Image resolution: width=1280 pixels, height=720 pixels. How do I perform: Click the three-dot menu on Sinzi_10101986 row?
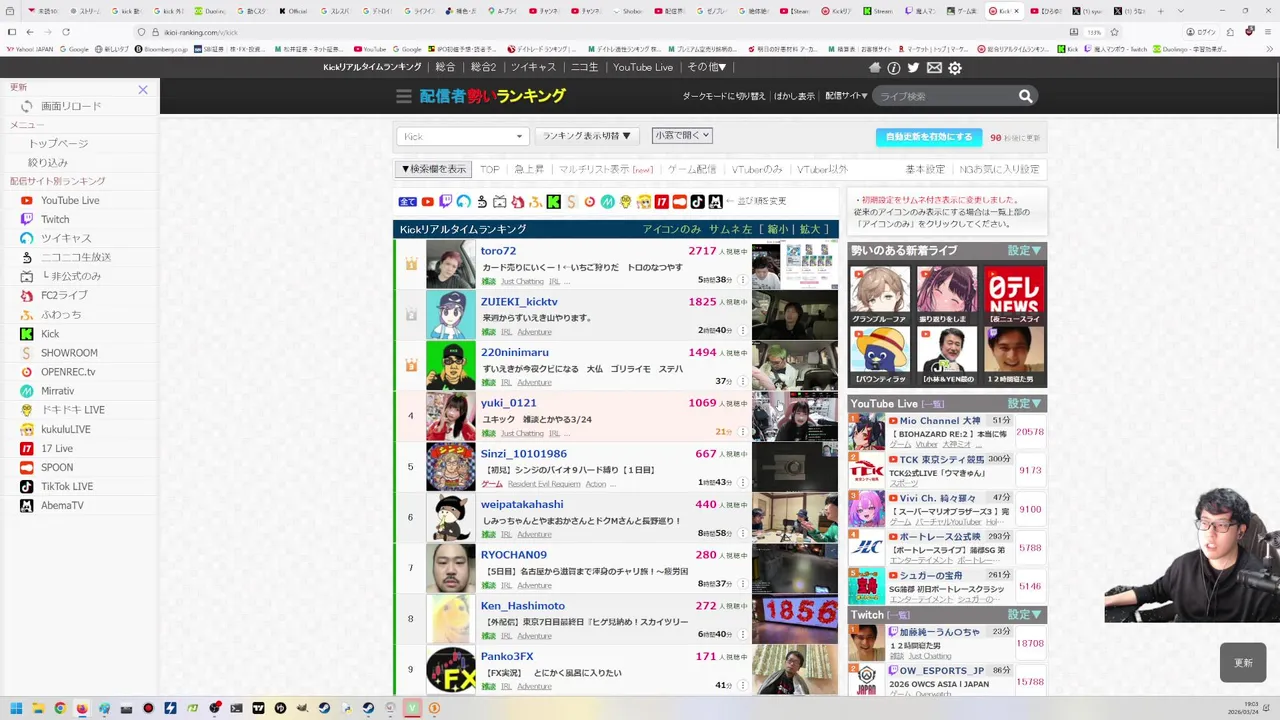pos(742,482)
